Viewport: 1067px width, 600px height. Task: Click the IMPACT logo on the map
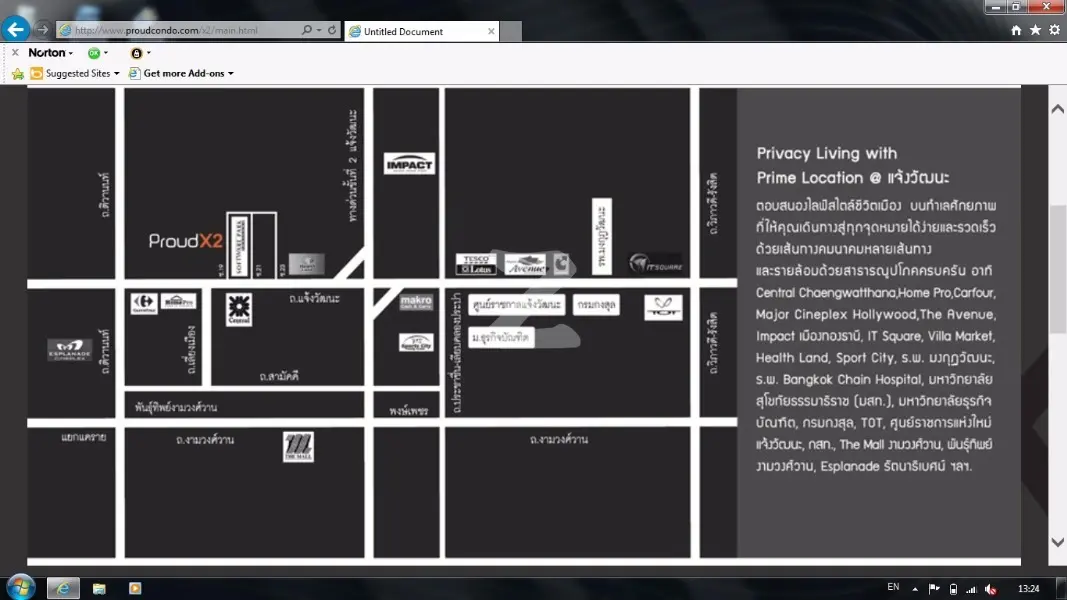pyautogui.click(x=409, y=164)
